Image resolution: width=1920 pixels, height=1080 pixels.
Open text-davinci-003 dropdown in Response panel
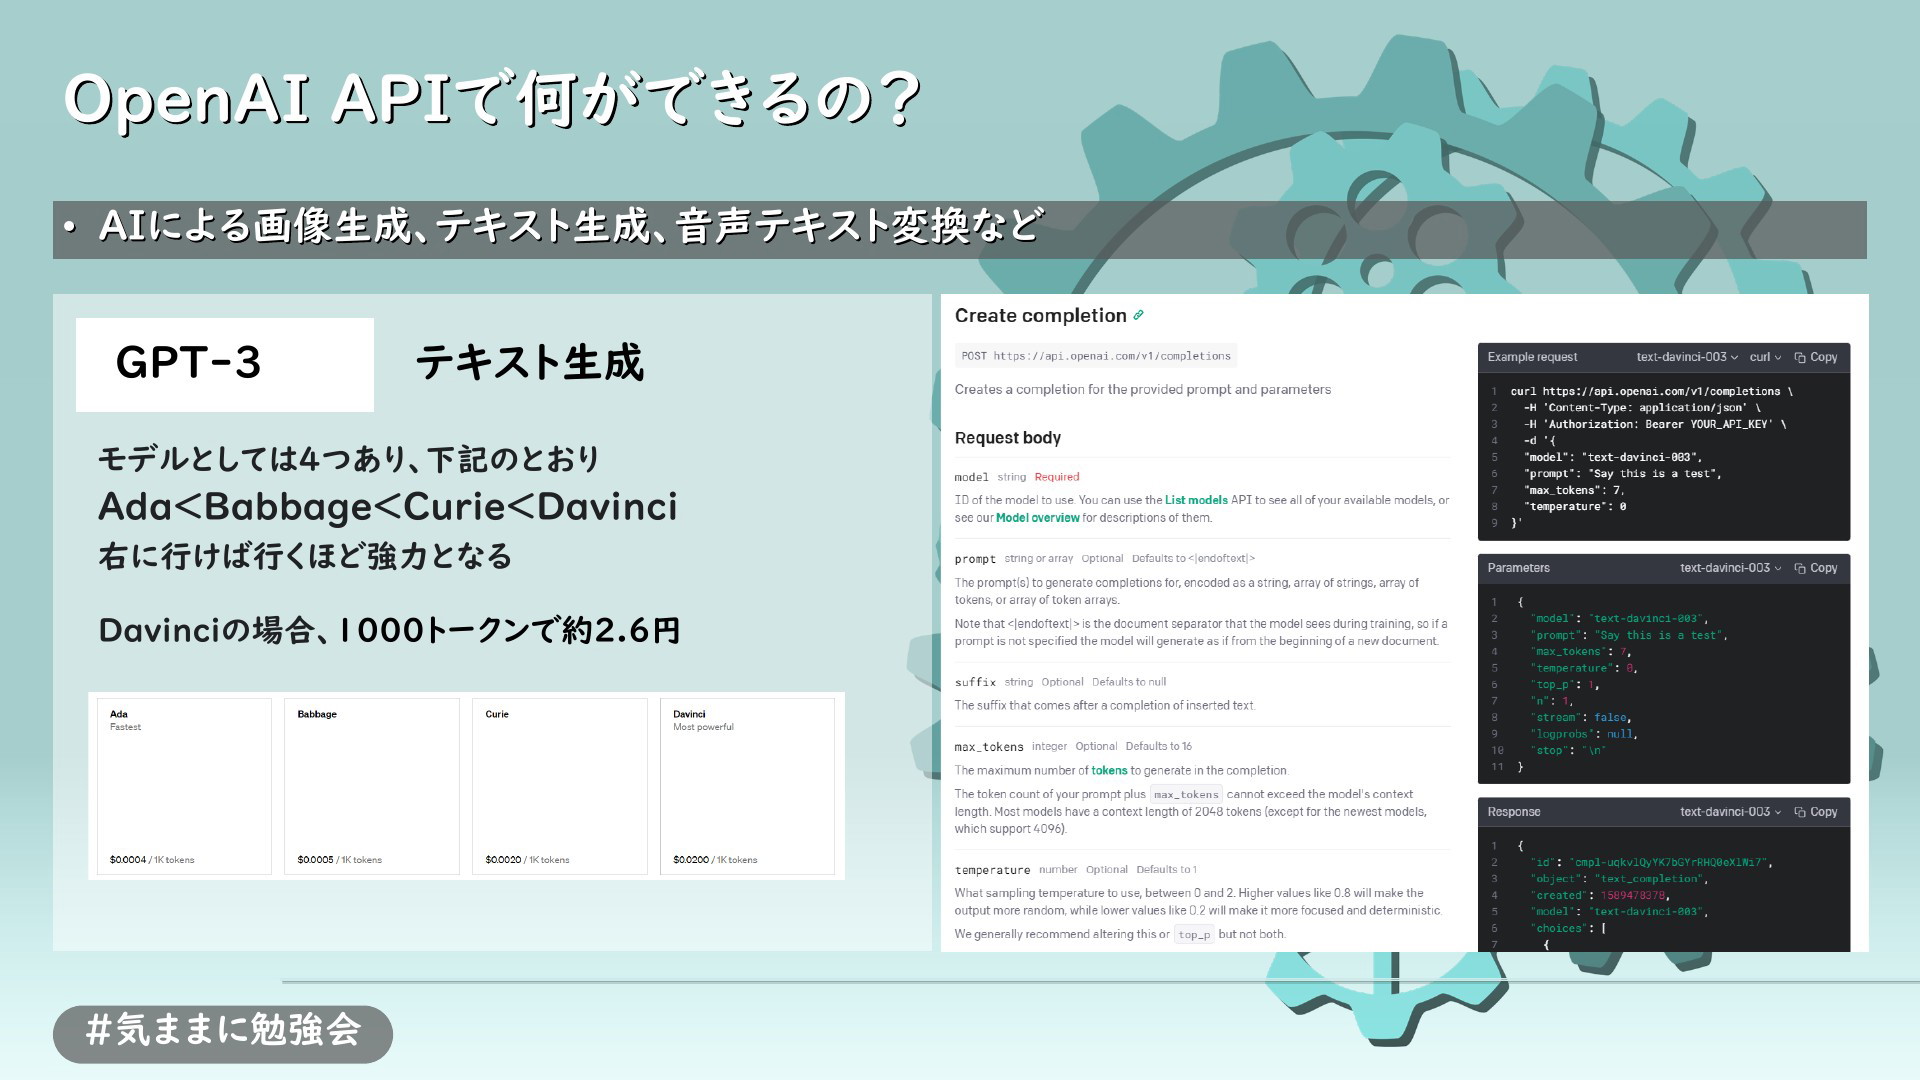click(1731, 812)
